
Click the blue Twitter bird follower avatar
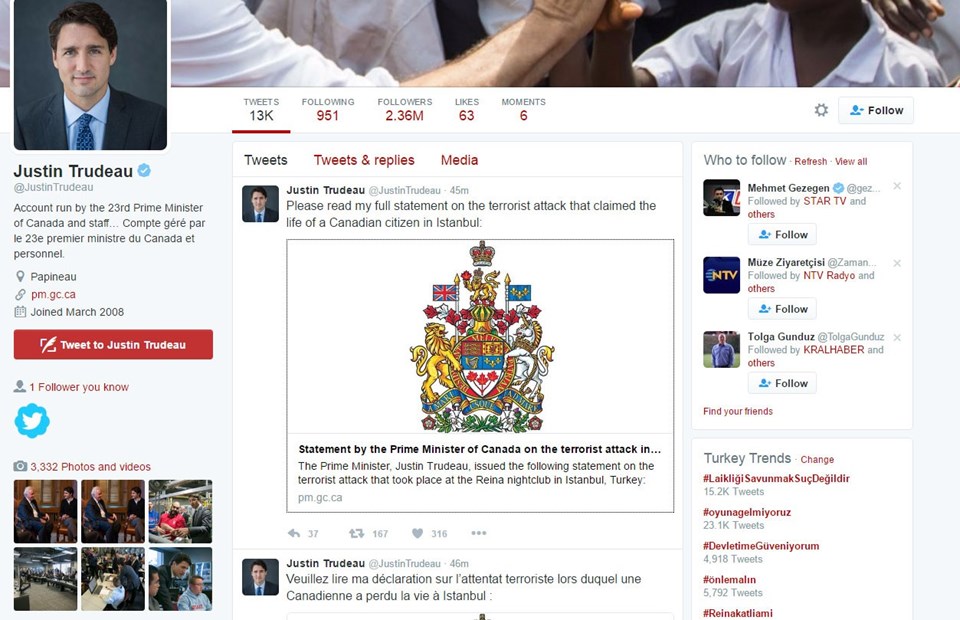[32, 420]
